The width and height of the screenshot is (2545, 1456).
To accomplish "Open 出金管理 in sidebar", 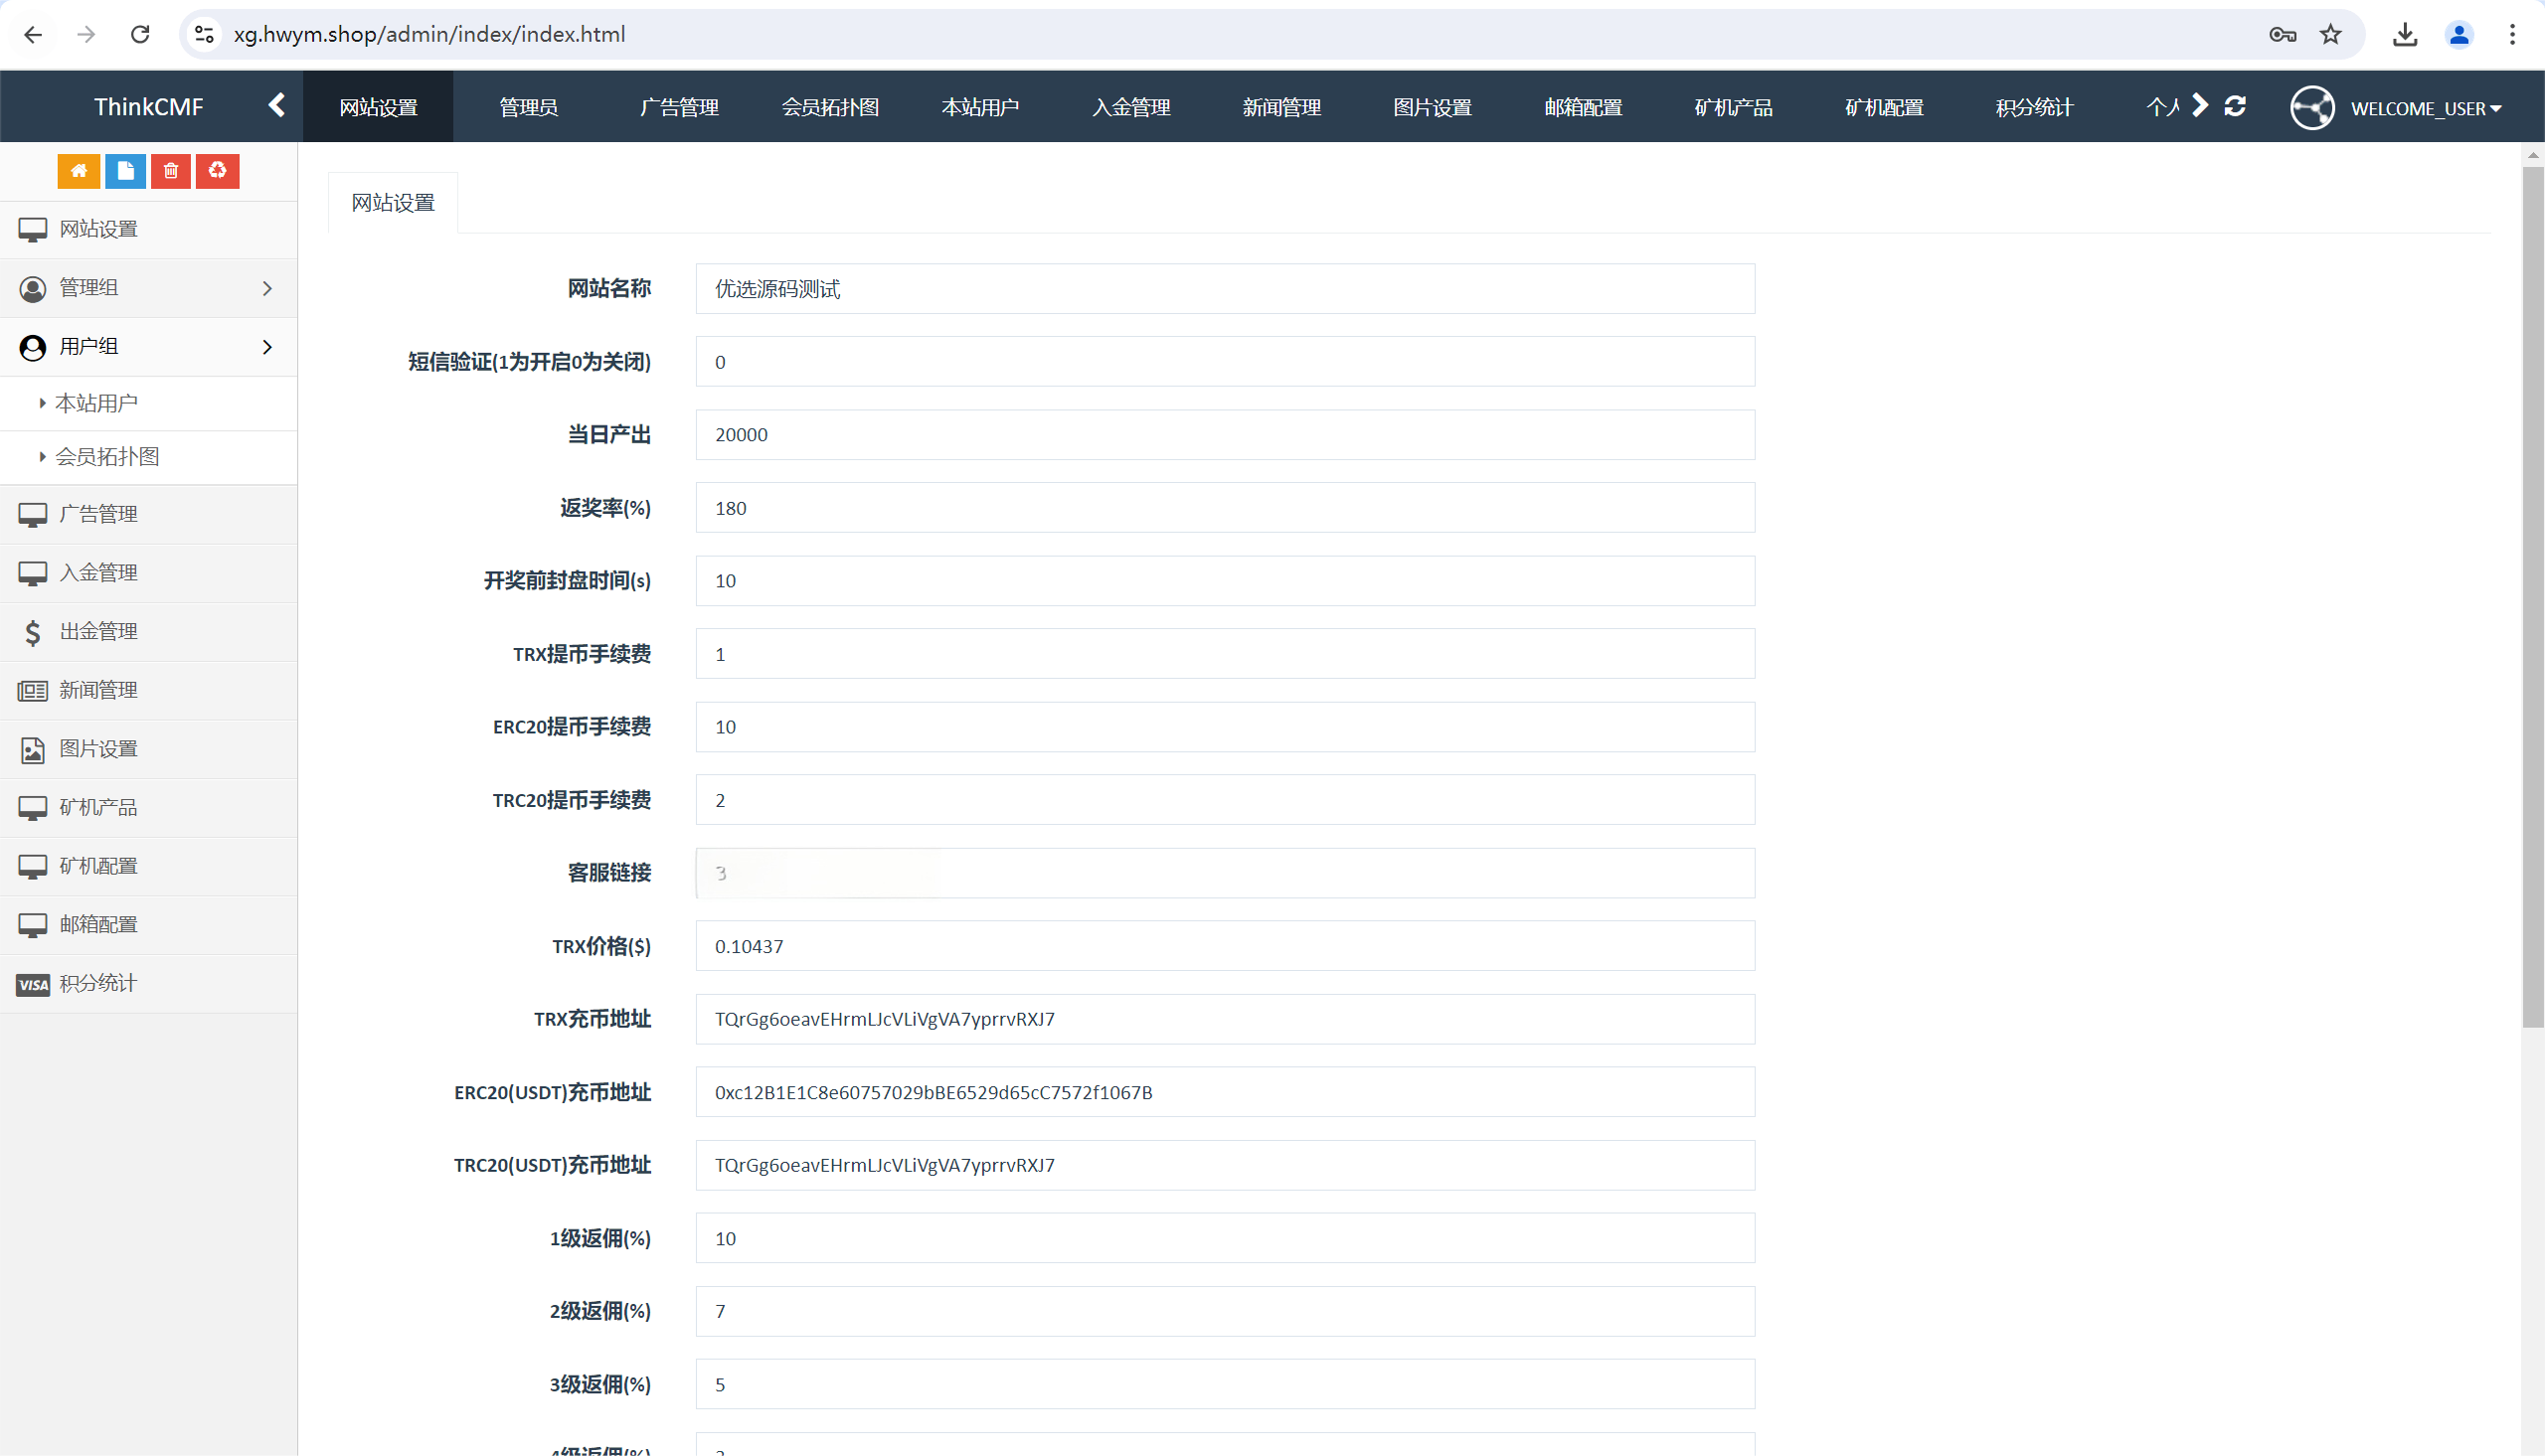I will pyautogui.click(x=98, y=631).
